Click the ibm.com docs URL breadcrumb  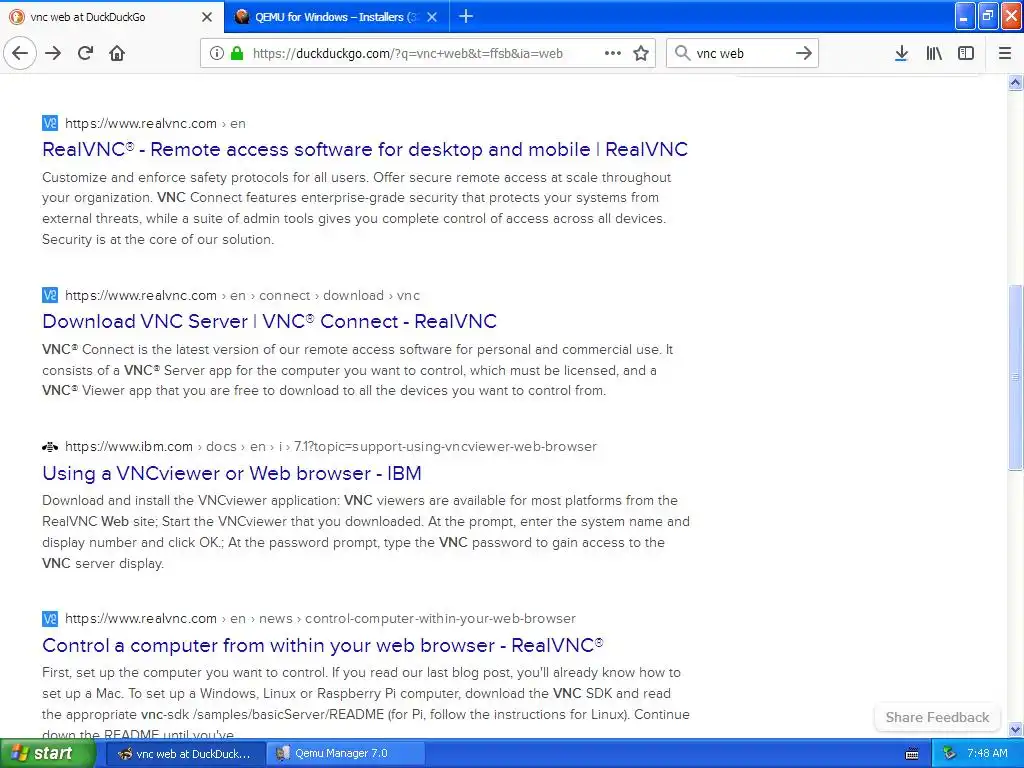(x=331, y=447)
